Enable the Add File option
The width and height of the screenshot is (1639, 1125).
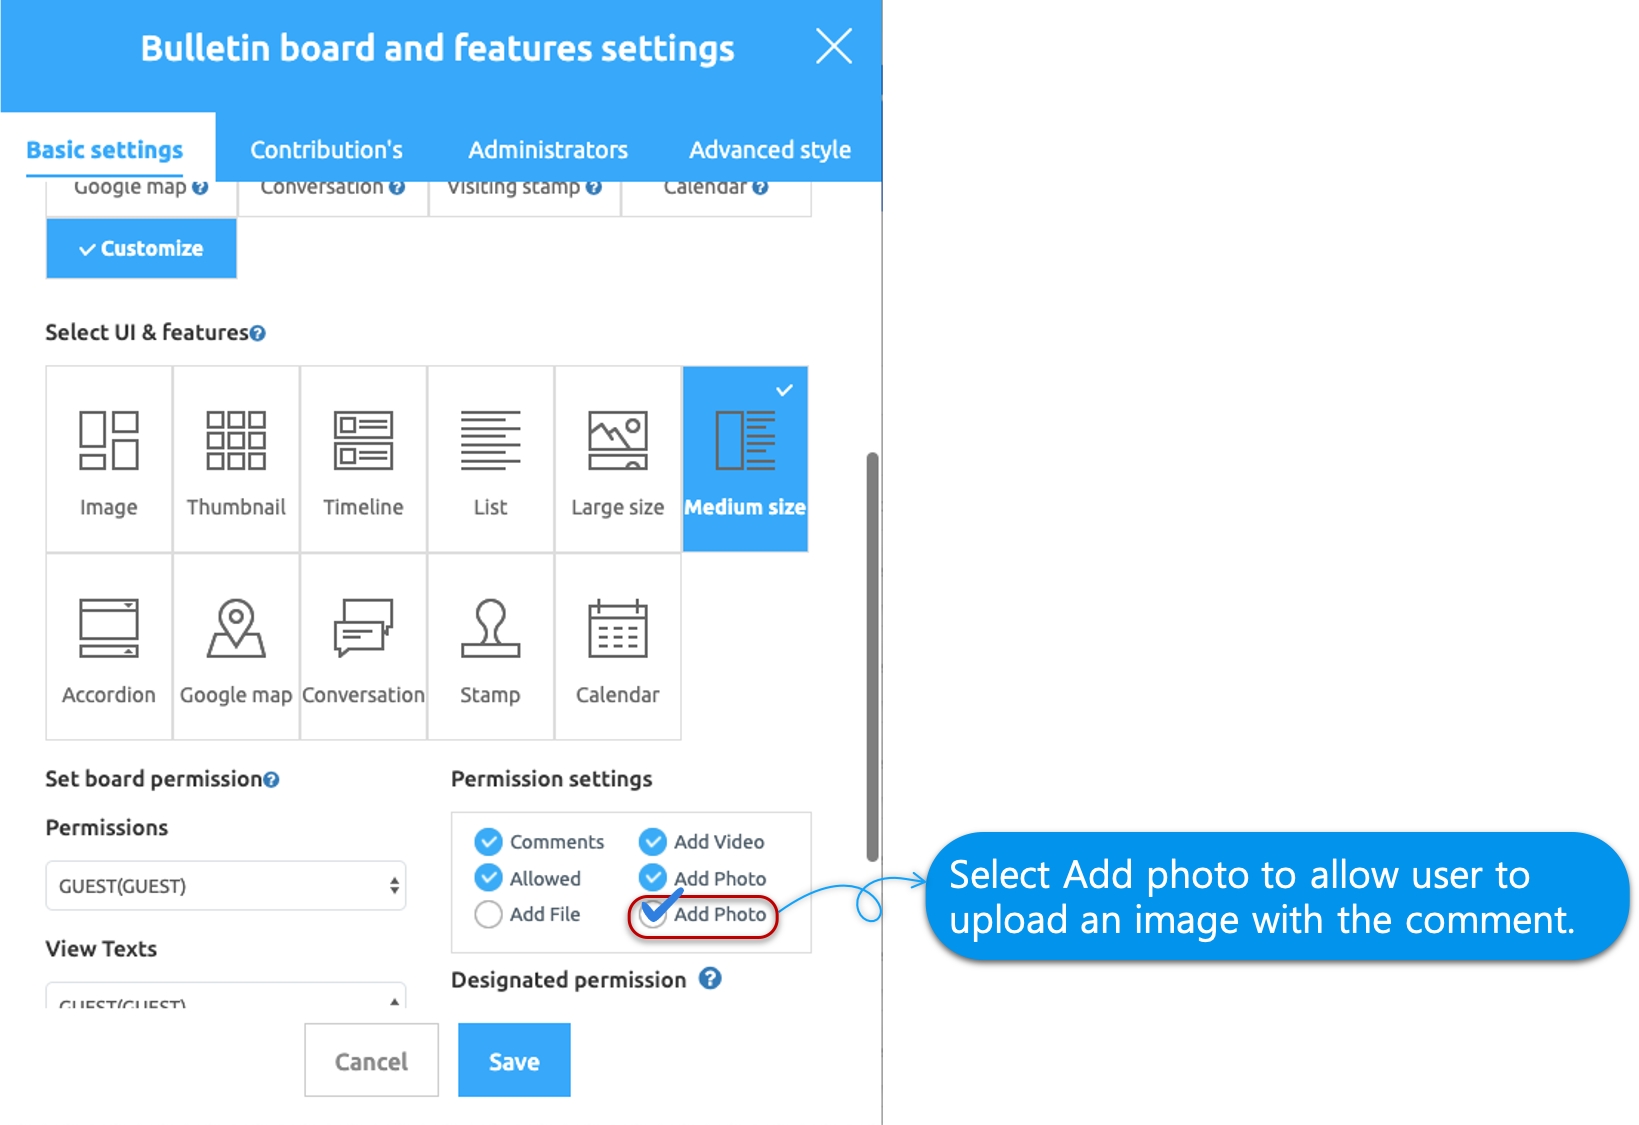point(488,914)
